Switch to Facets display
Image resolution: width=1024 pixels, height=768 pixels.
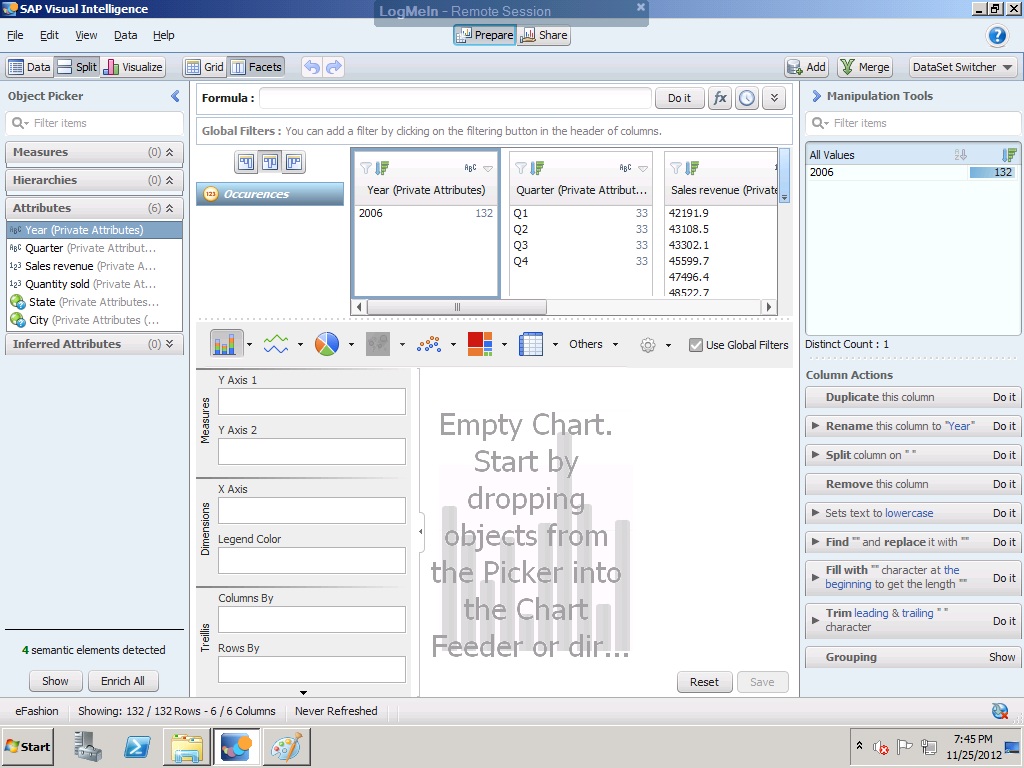(x=257, y=67)
